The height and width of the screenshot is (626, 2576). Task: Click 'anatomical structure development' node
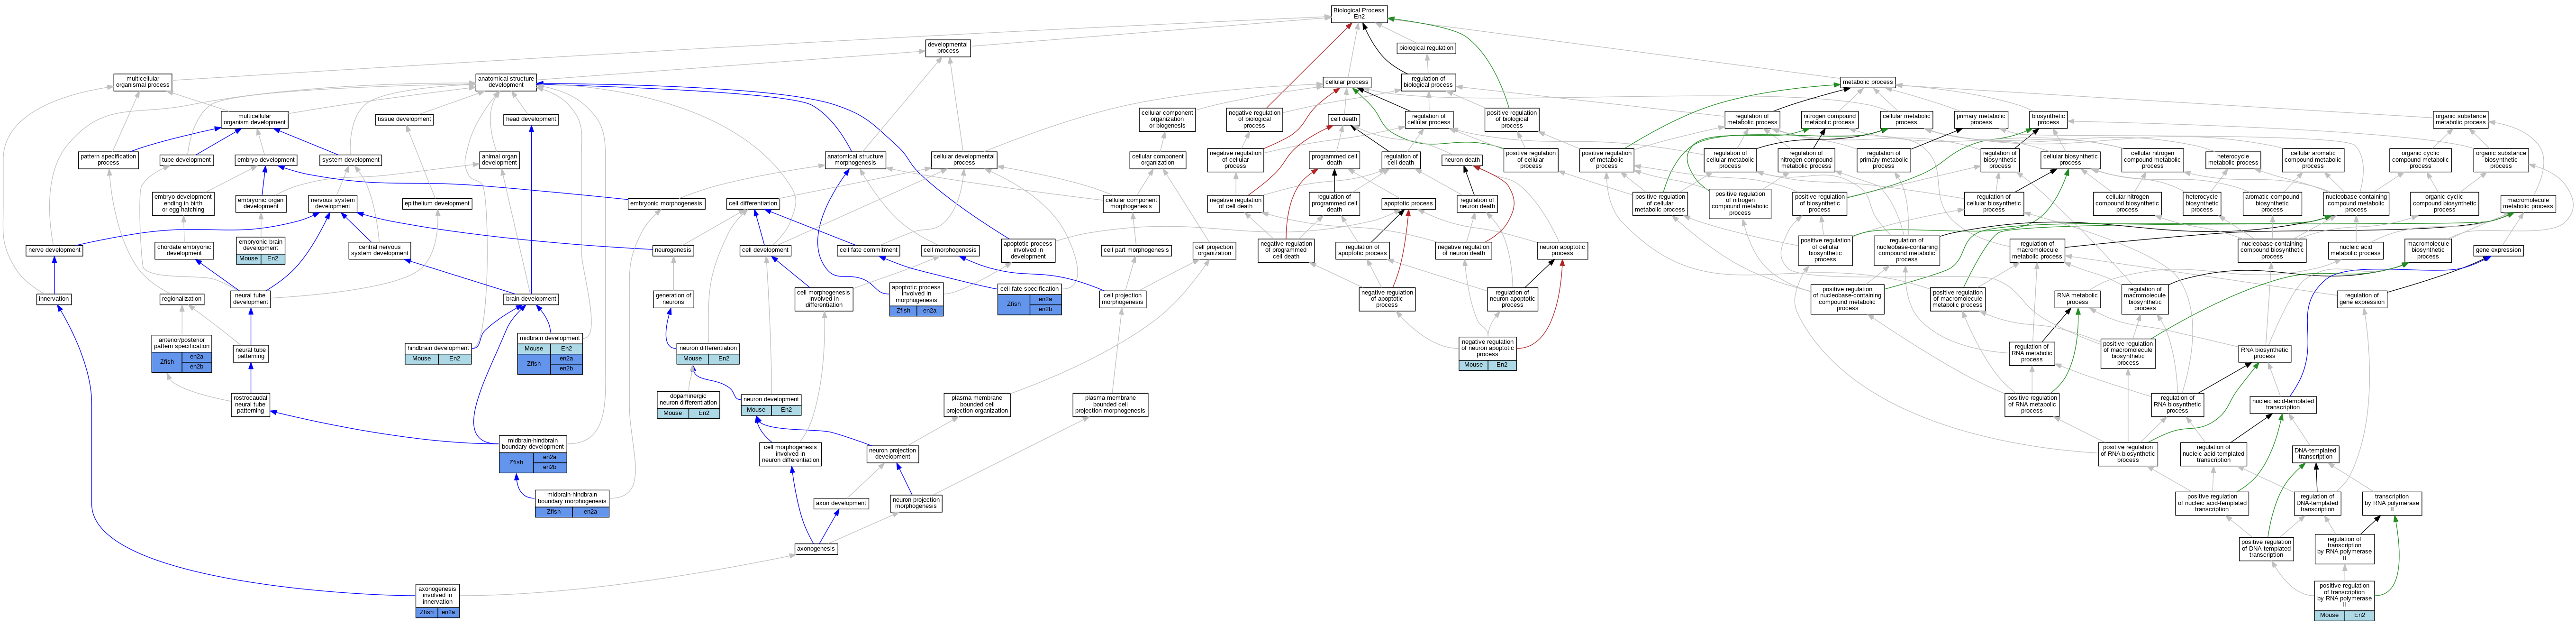click(x=506, y=82)
